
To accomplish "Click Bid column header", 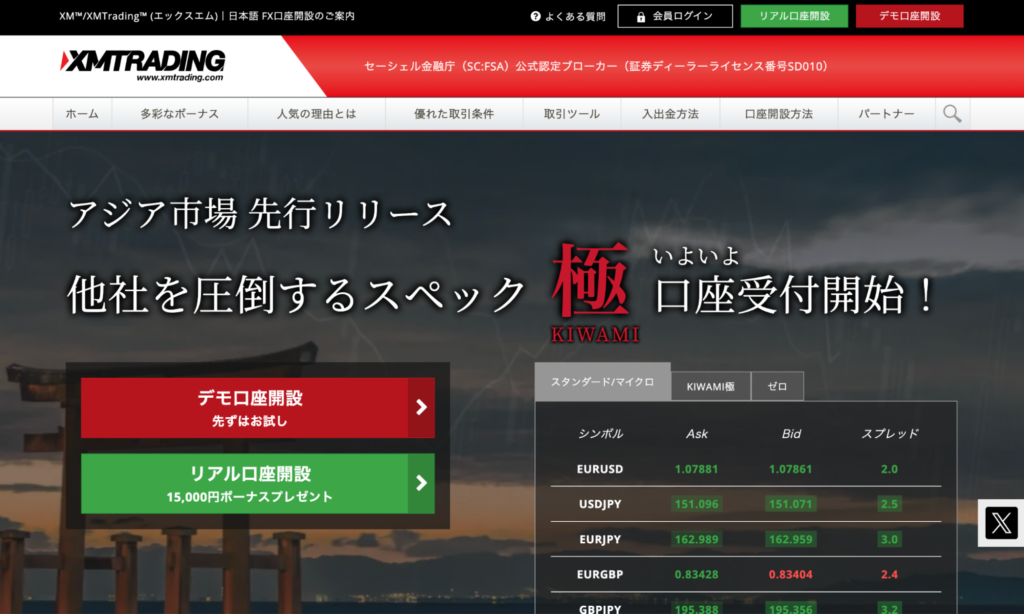I will coord(791,434).
